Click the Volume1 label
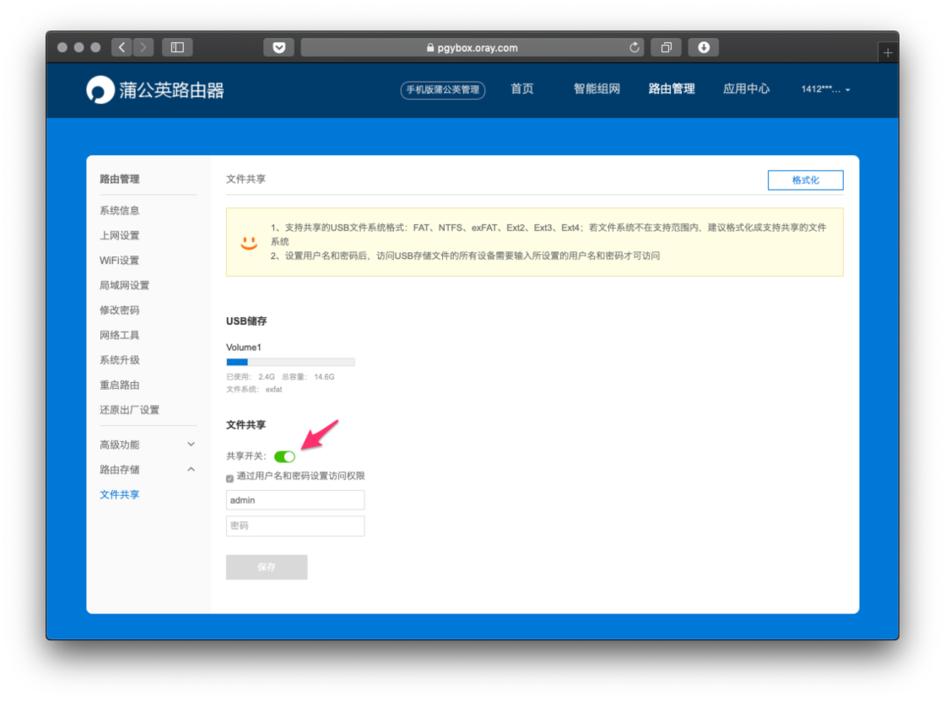The width and height of the screenshot is (945, 701). (243, 347)
